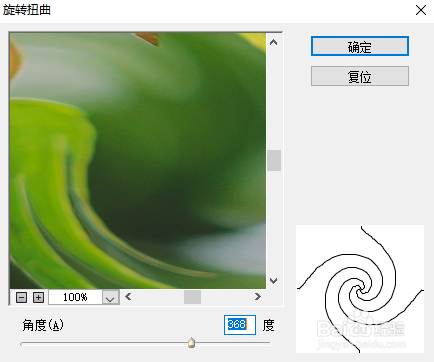The height and width of the screenshot is (362, 434).
Task: Reset settings using the 复位 button
Action: tap(360, 76)
